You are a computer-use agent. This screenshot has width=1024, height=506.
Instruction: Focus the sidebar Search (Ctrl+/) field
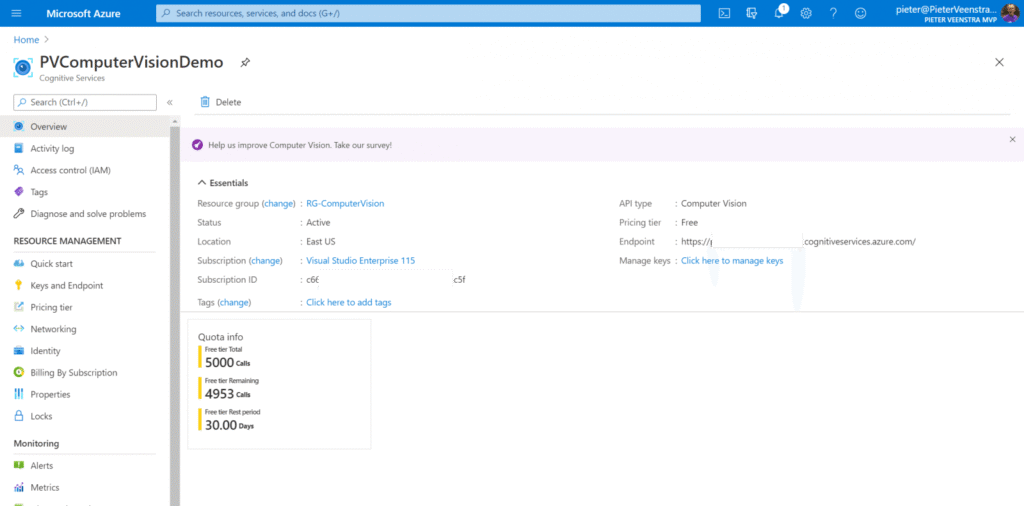85,103
